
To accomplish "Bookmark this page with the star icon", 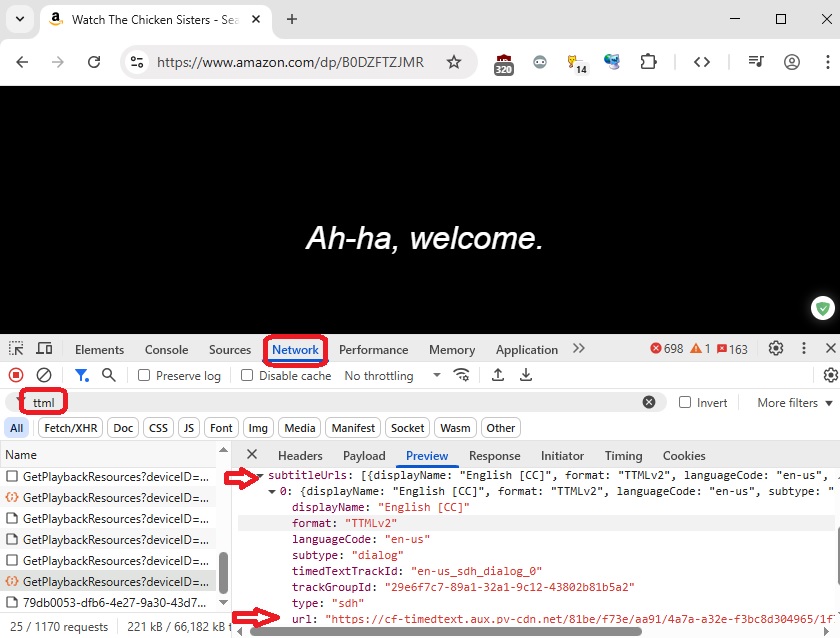I will 454,62.
